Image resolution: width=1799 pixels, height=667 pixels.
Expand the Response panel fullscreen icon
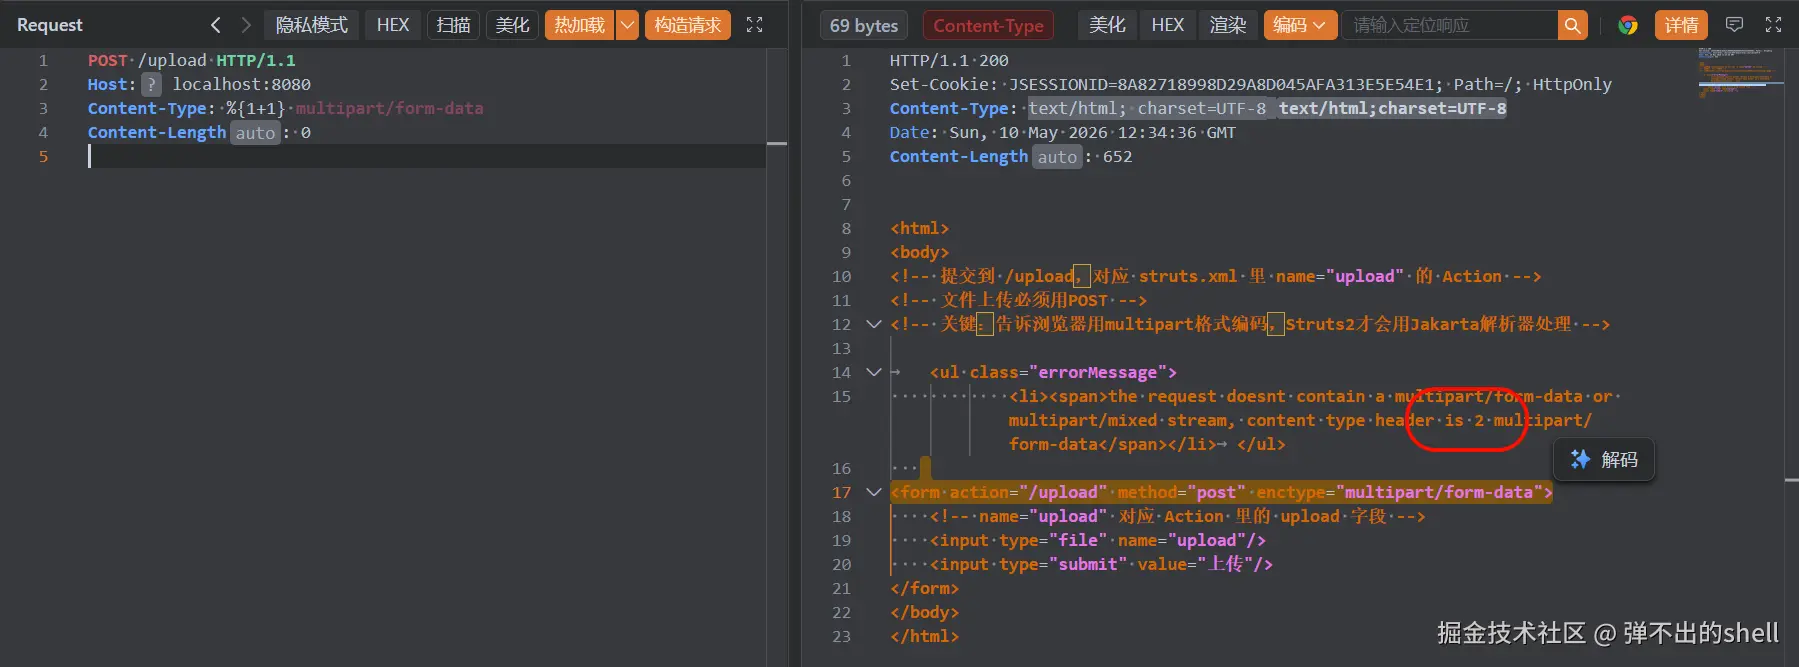point(1774,25)
